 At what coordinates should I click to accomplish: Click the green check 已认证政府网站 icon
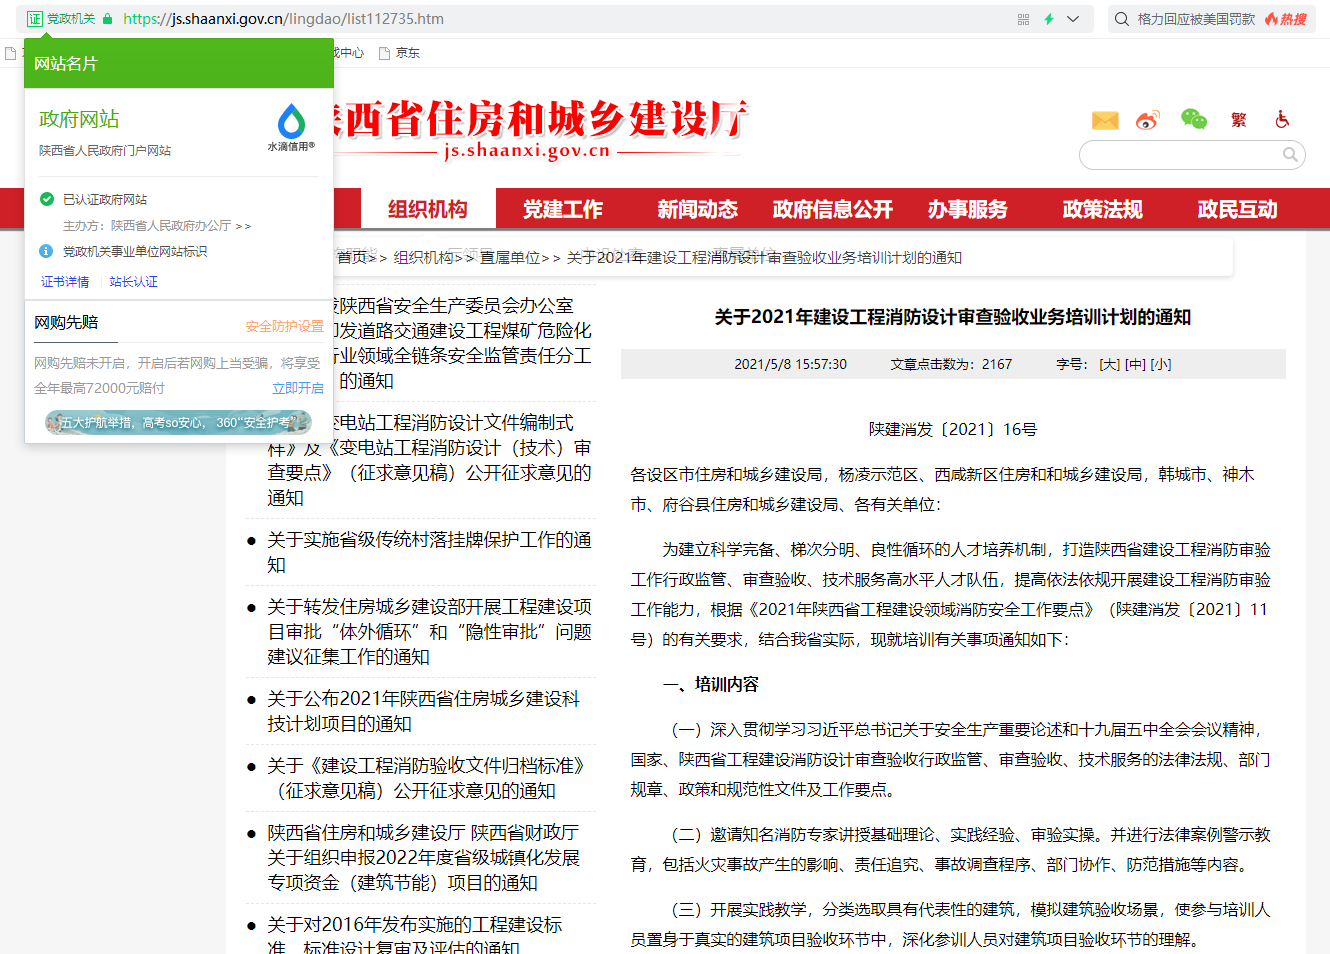[46, 199]
